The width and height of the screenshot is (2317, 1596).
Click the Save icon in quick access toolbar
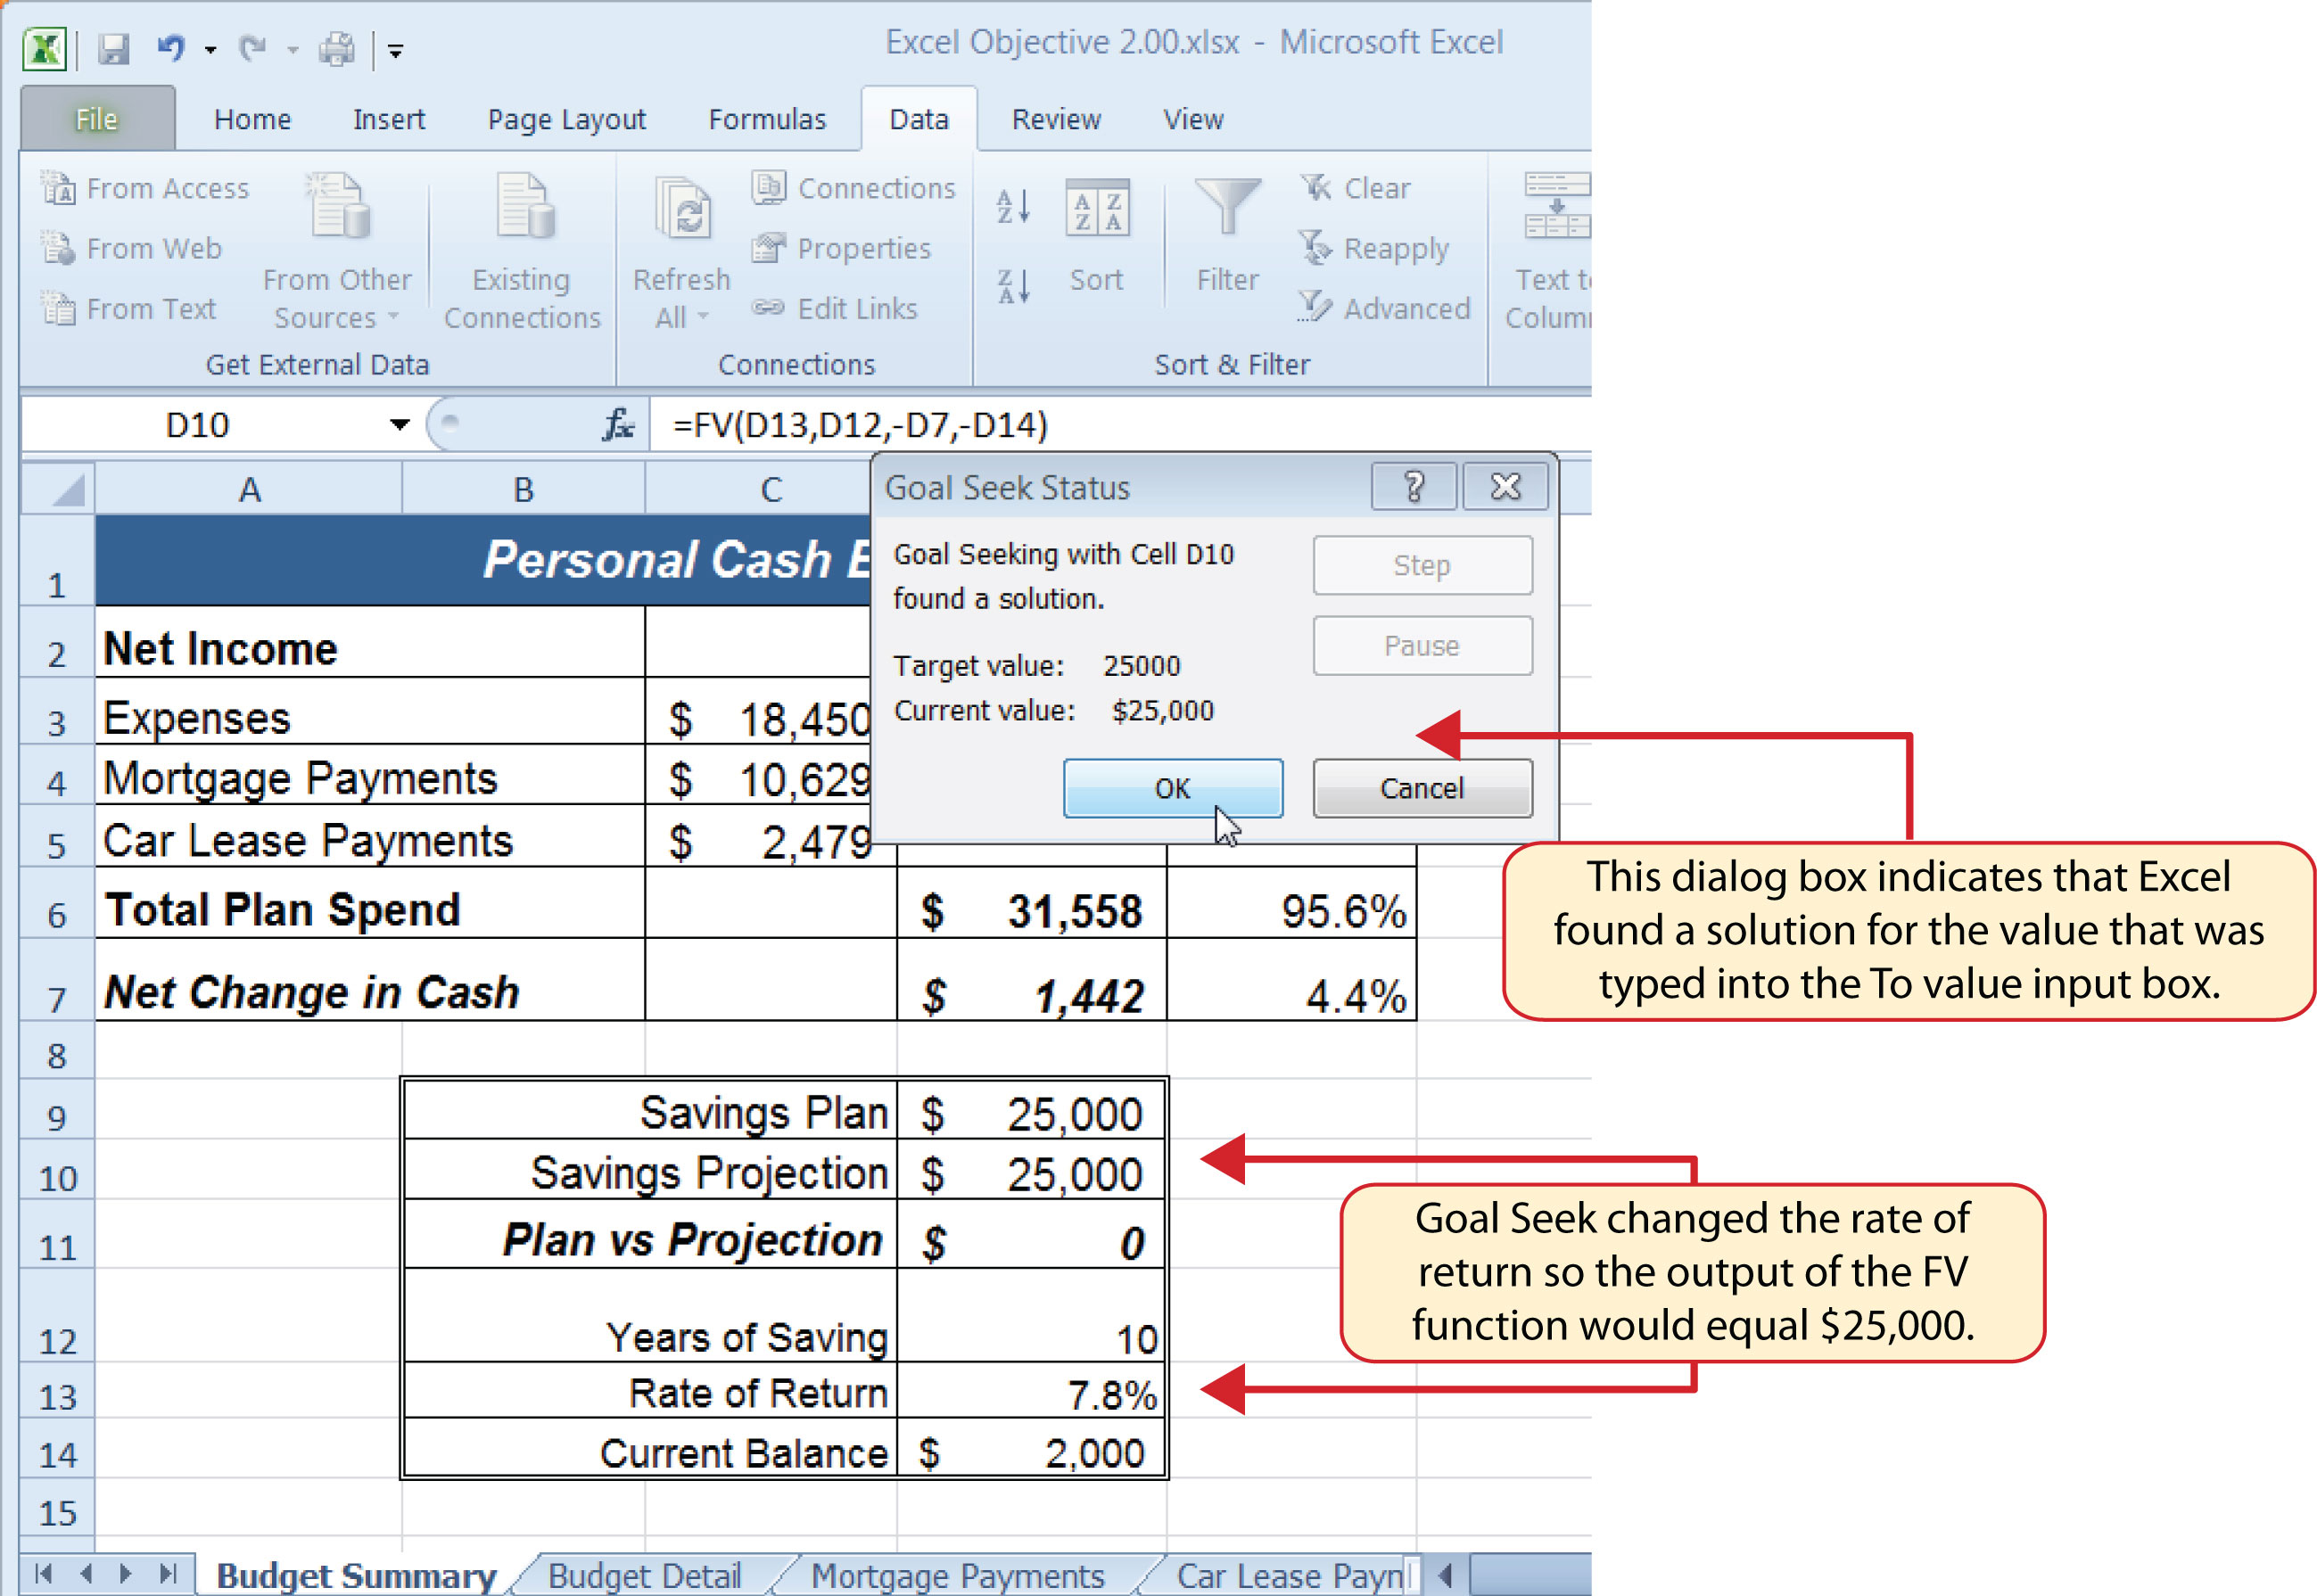click(x=113, y=48)
